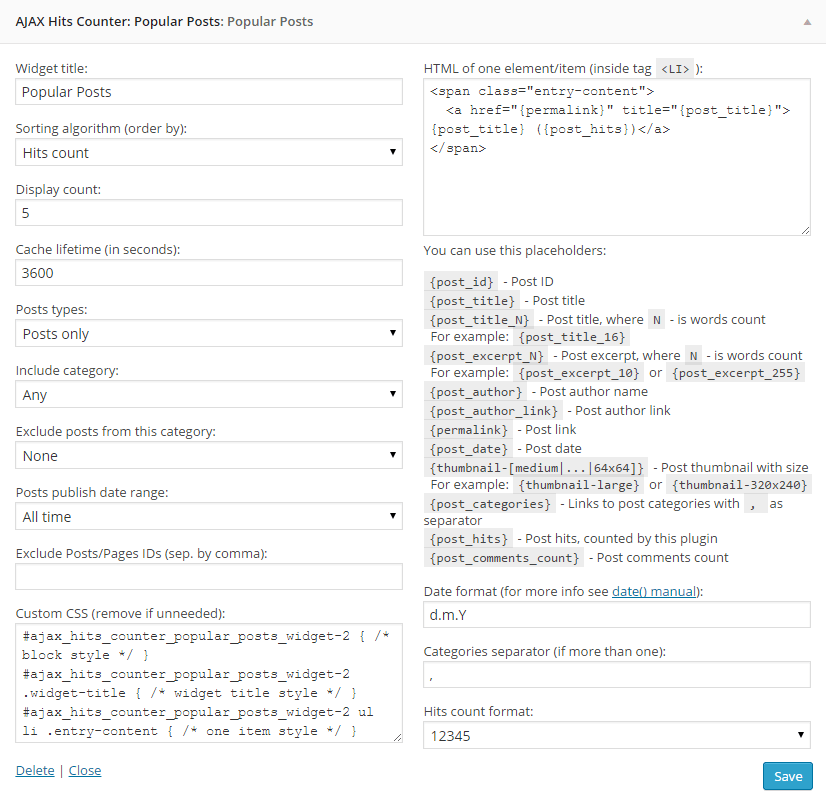Open the Posts types dropdown

(x=209, y=334)
